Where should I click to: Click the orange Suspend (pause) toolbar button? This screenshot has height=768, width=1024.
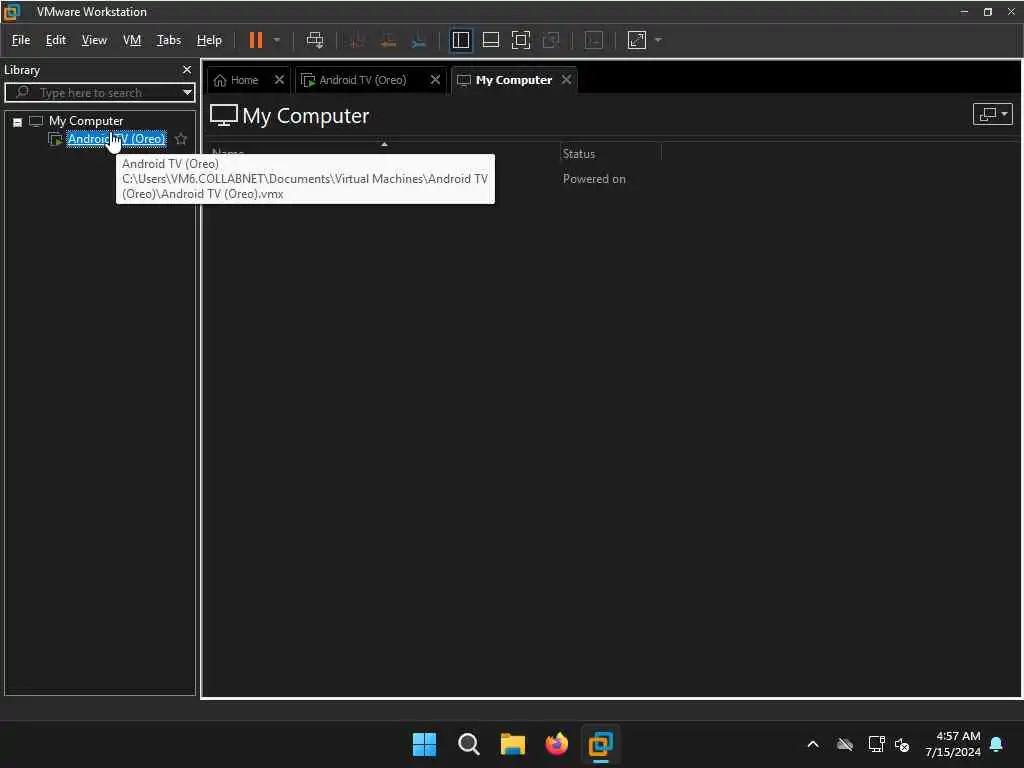tap(256, 40)
